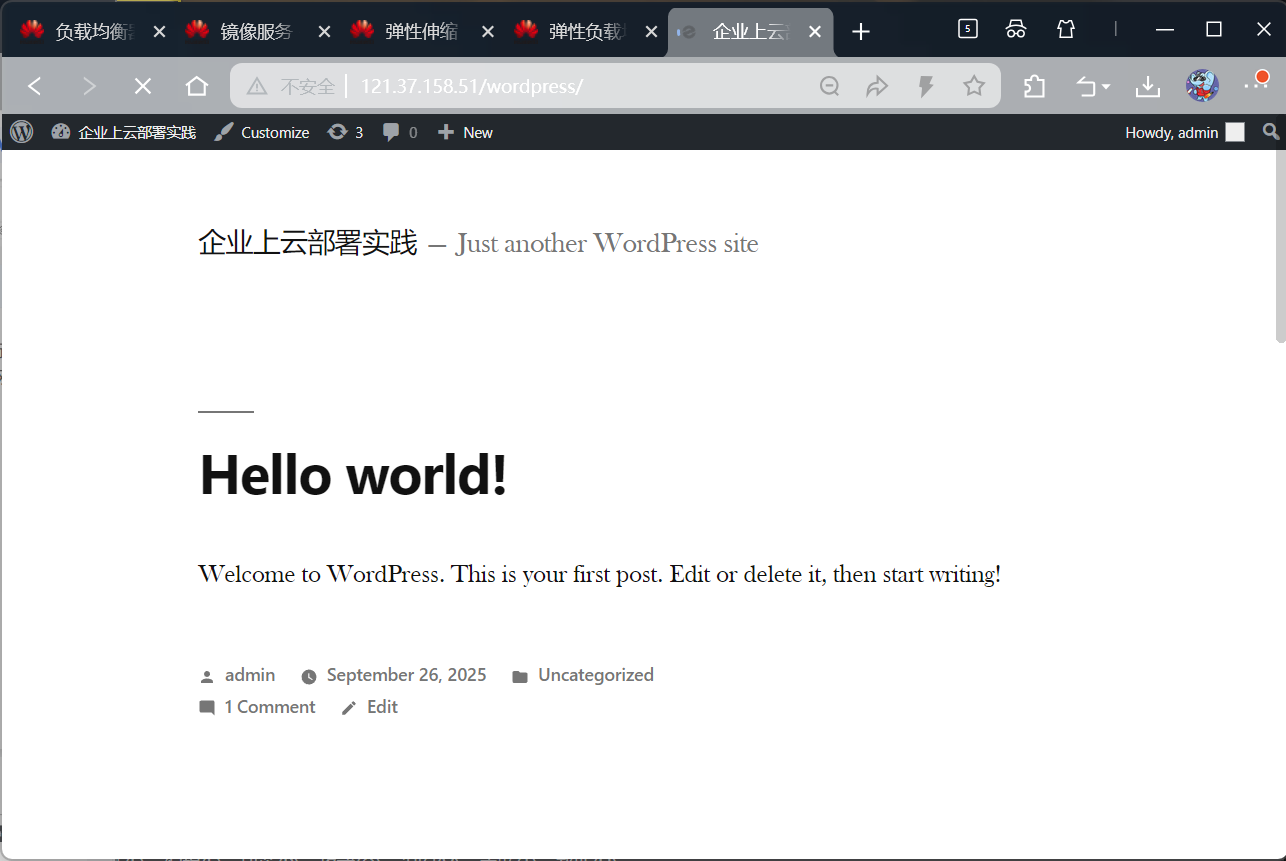The height and width of the screenshot is (861, 1286).
Task: Click the not secure warning icon
Action: pos(257,87)
